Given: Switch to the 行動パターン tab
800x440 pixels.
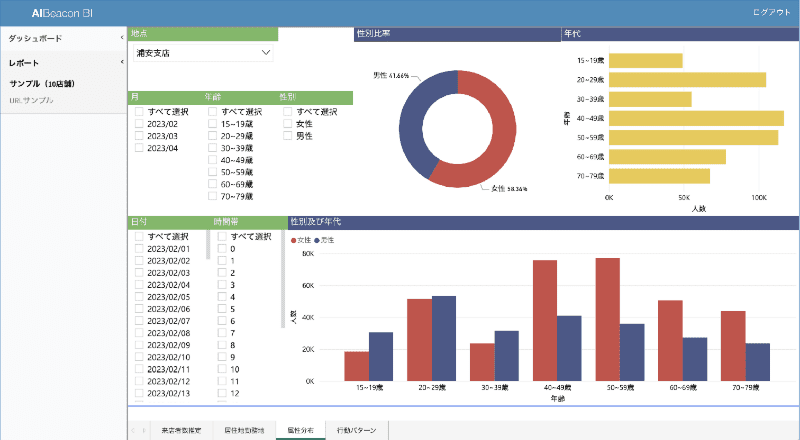Looking at the screenshot, I should pos(357,430).
